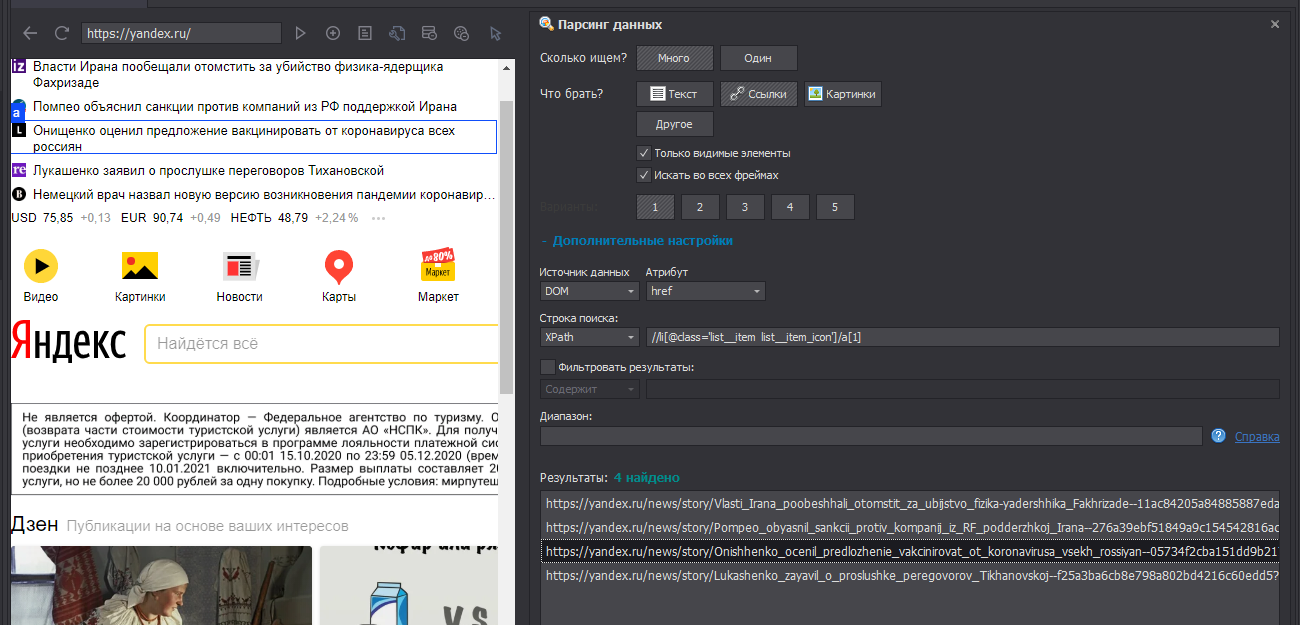Click the plus-in-circle toolbar icon

pyautogui.click(x=333, y=33)
